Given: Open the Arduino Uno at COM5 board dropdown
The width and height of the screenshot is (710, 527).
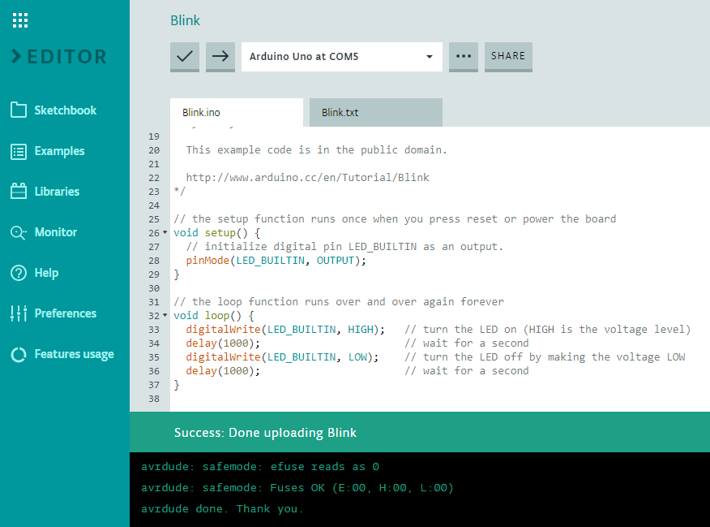Looking at the screenshot, I should click(x=341, y=57).
